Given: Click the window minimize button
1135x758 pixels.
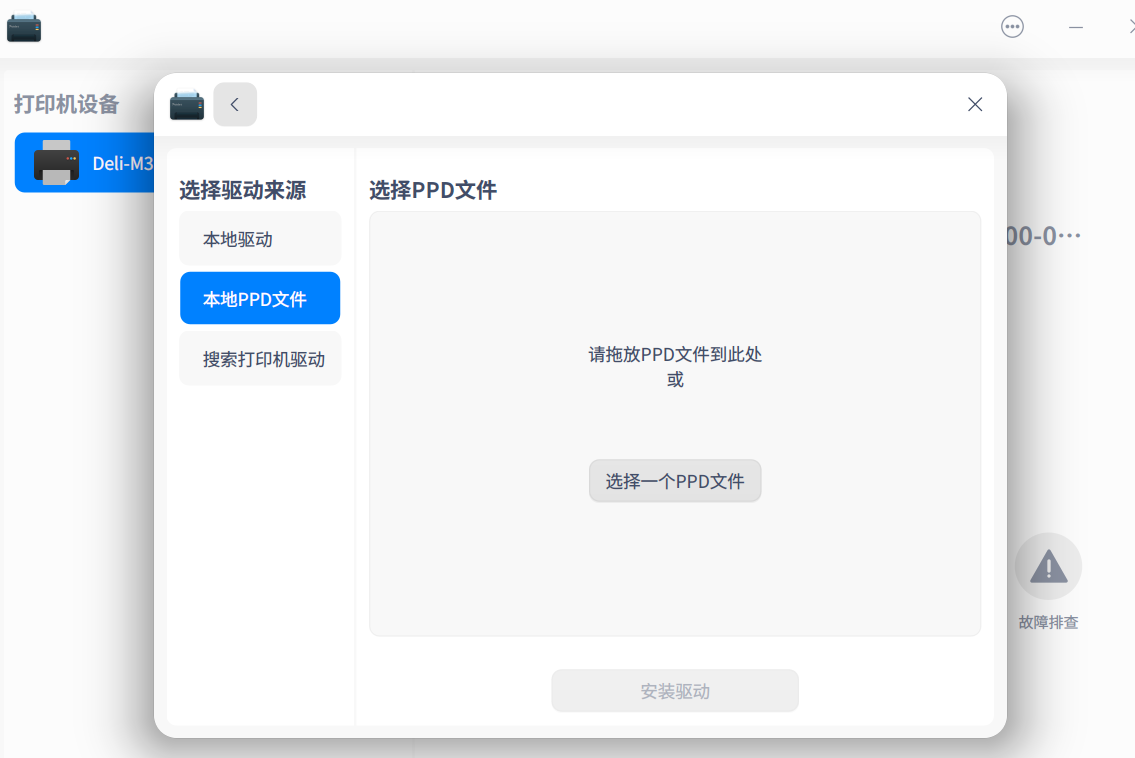Looking at the screenshot, I should (1076, 27).
